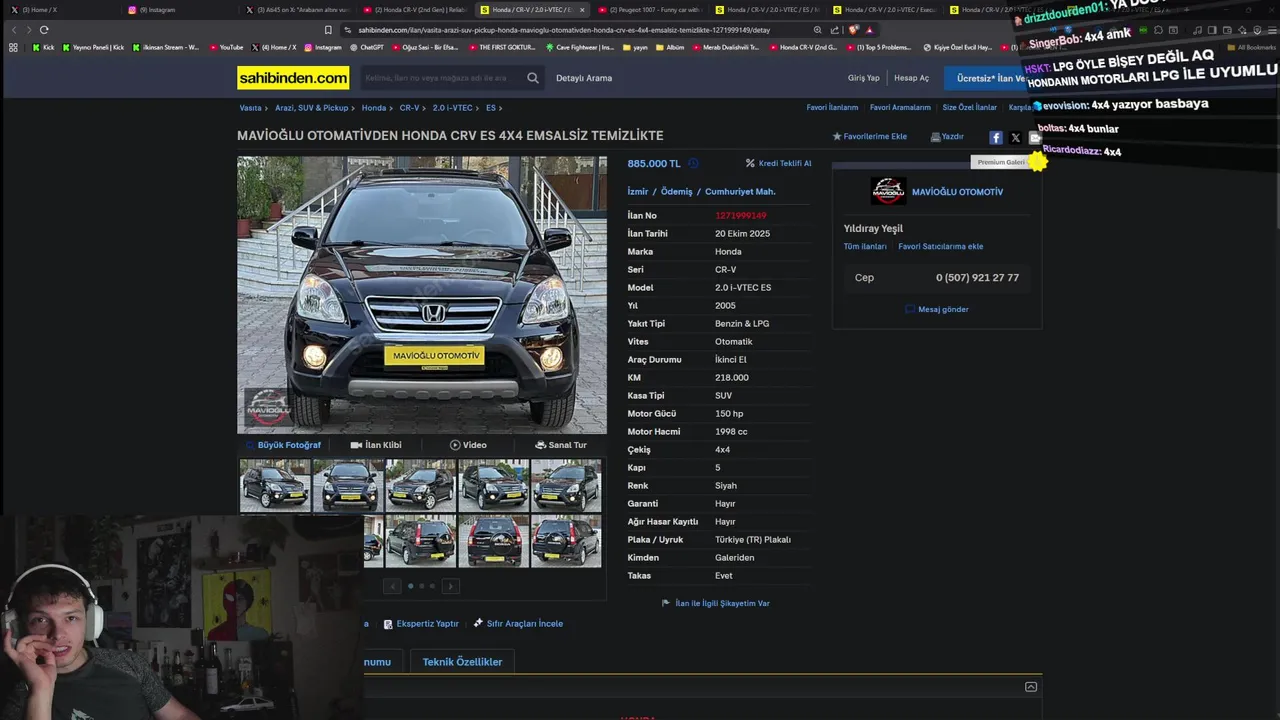Image resolution: width=1280 pixels, height=720 pixels.
Task: Click Giriş Yap
Action: [864, 78]
